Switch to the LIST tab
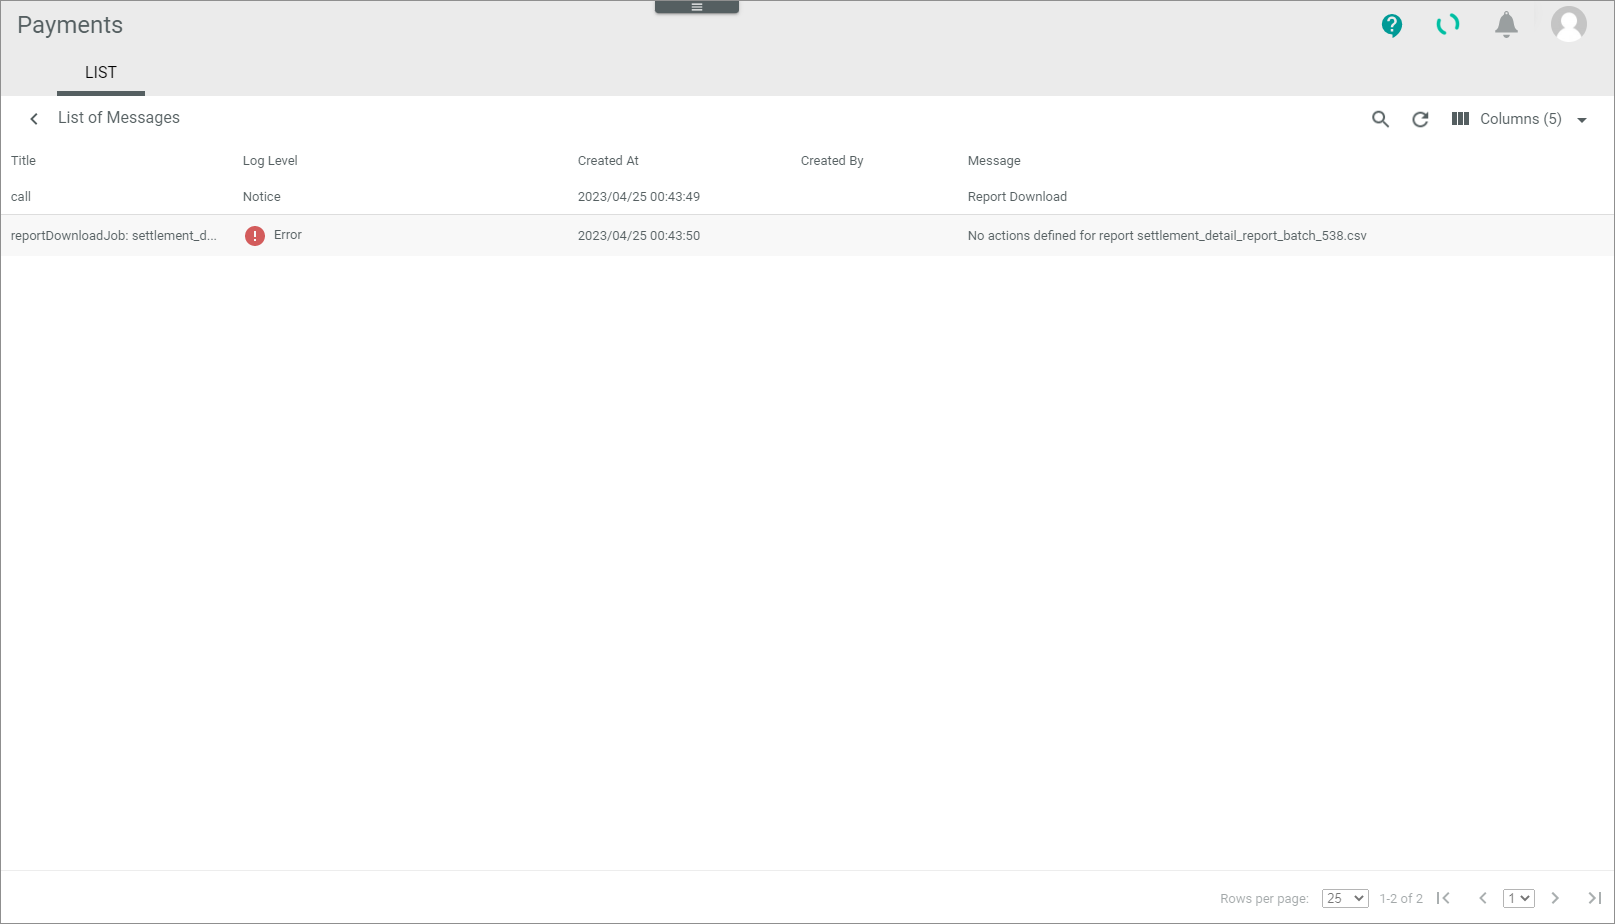This screenshot has height=924, width=1615. point(100,73)
